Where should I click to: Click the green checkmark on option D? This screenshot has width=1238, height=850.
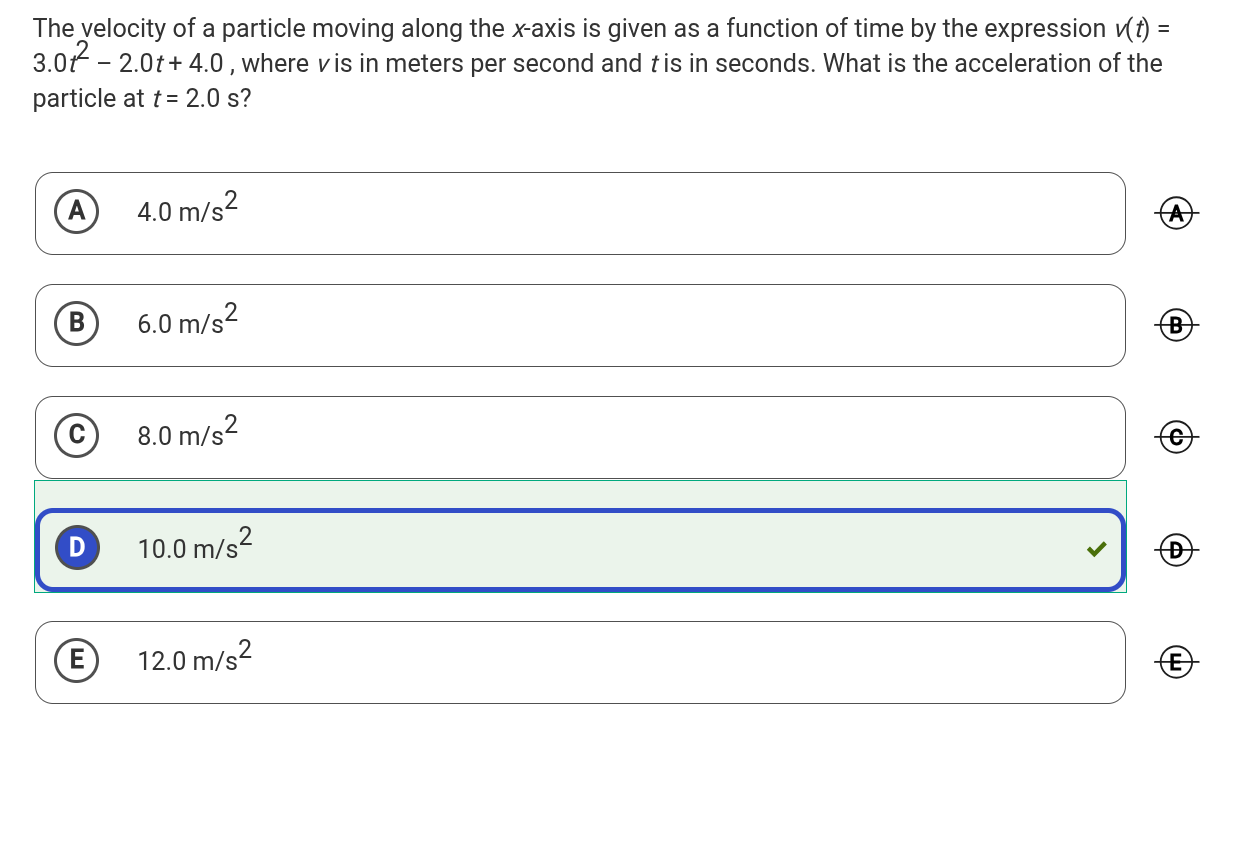pos(1096,549)
